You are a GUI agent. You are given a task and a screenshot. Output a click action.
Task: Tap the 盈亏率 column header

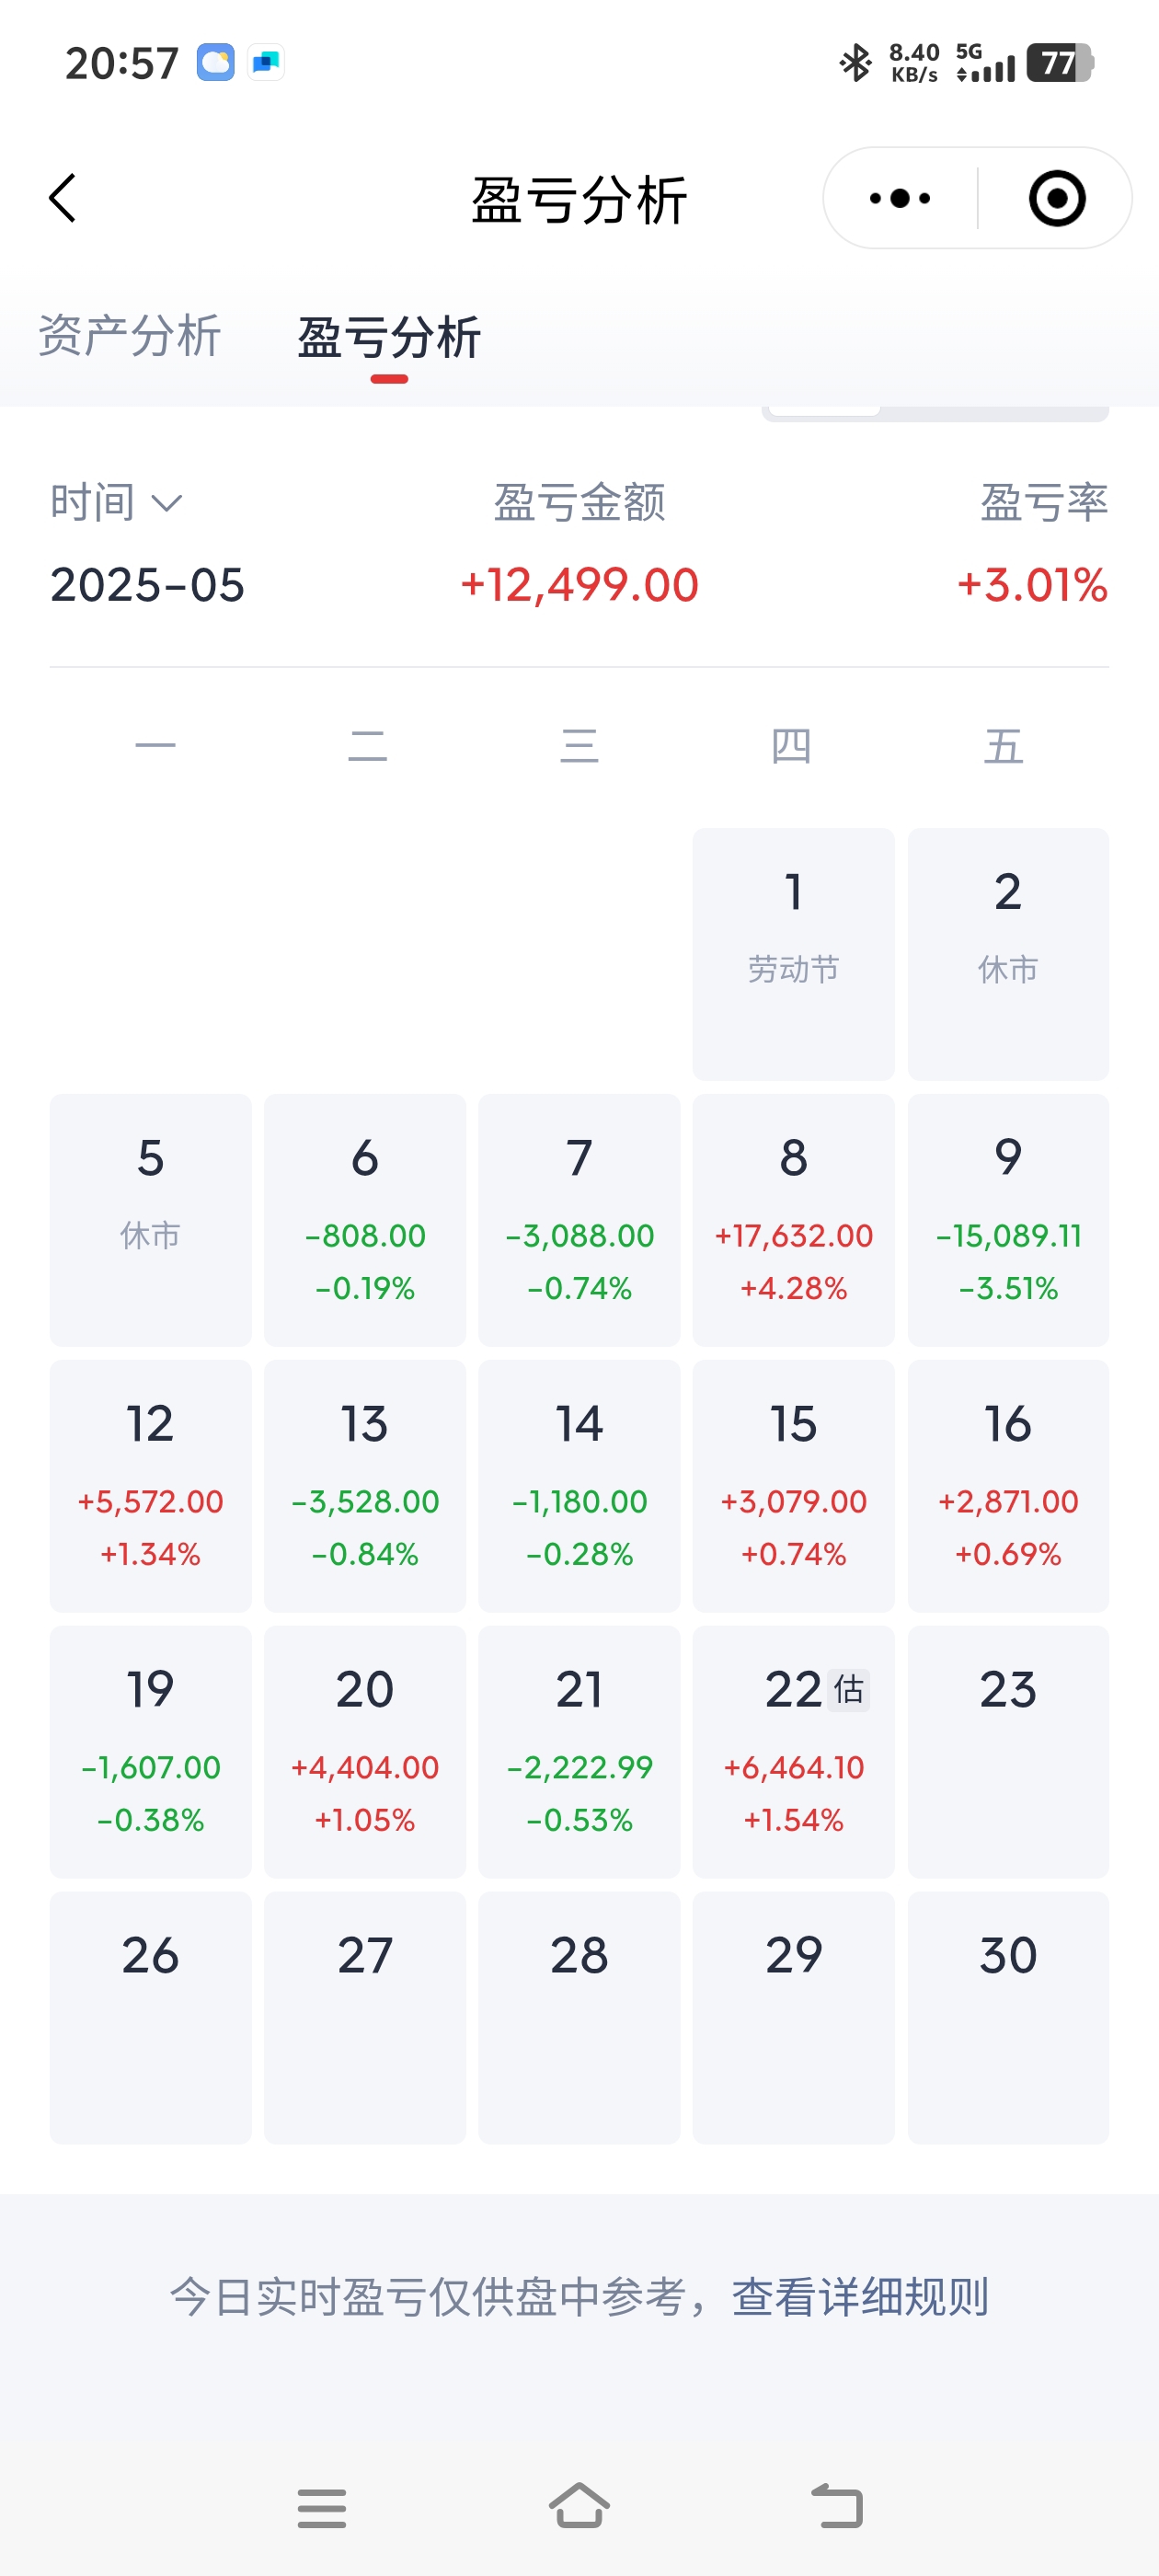tap(1043, 502)
